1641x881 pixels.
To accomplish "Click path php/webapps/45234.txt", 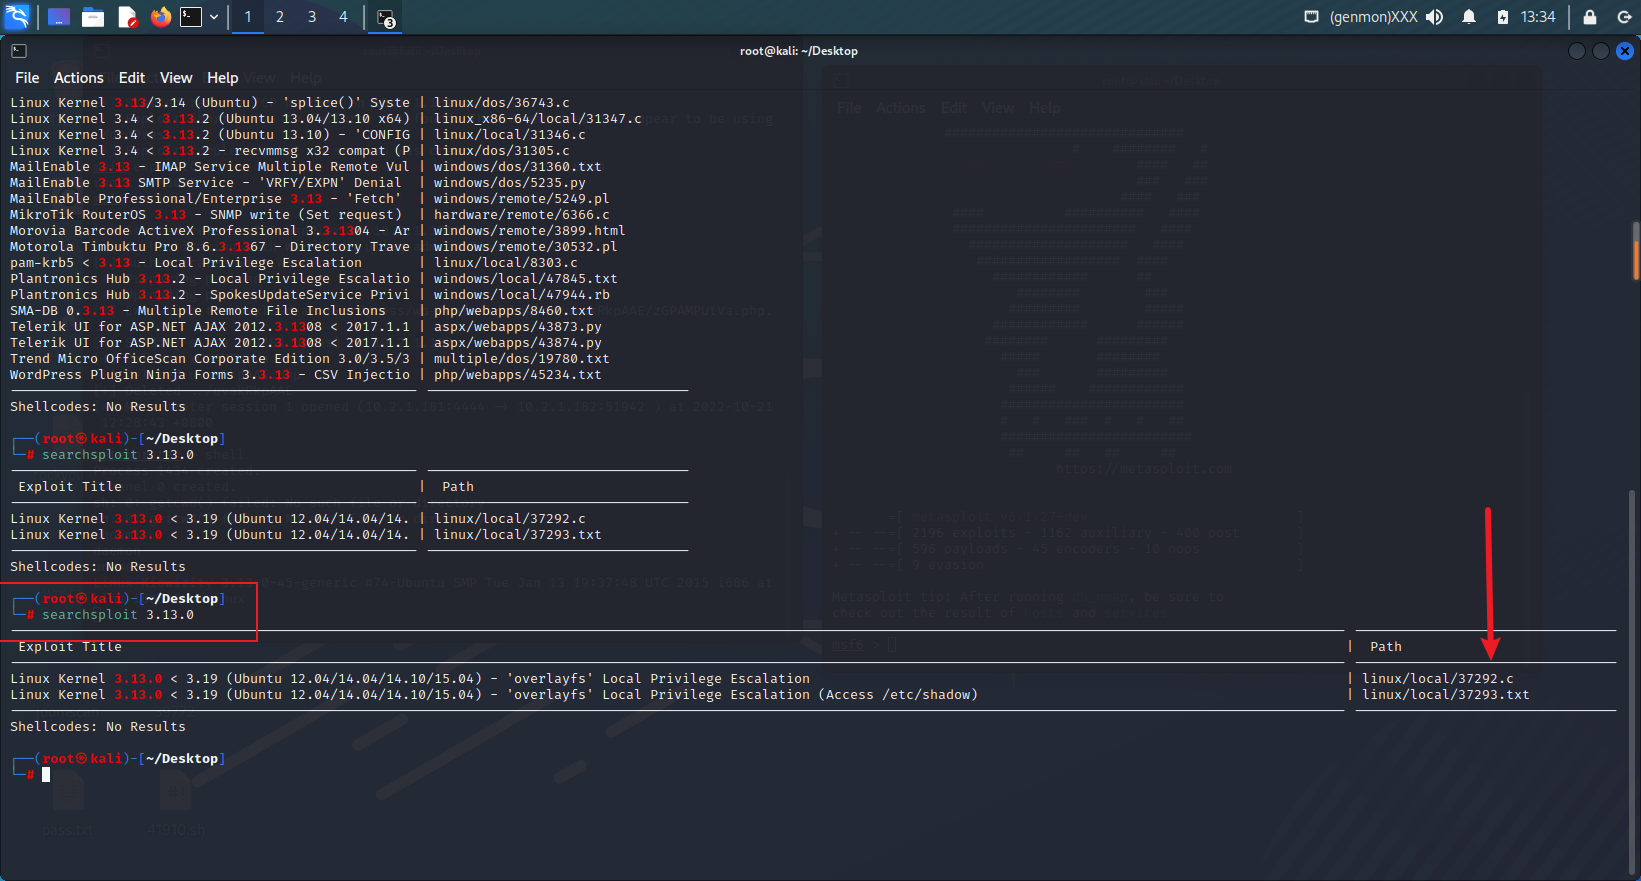I will pos(518,375).
